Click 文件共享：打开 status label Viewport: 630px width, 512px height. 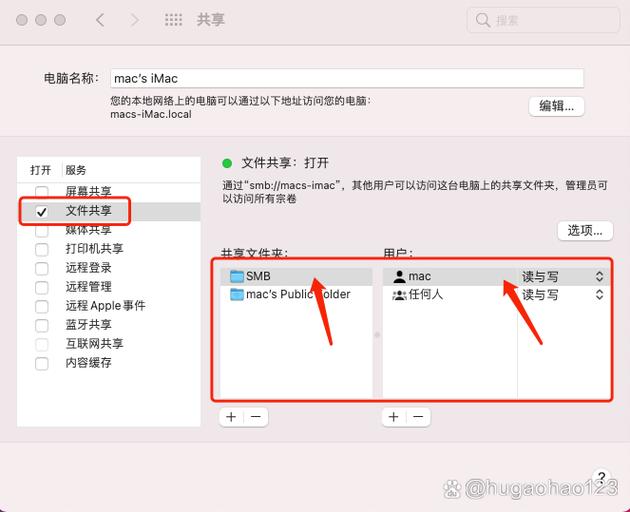285,163
